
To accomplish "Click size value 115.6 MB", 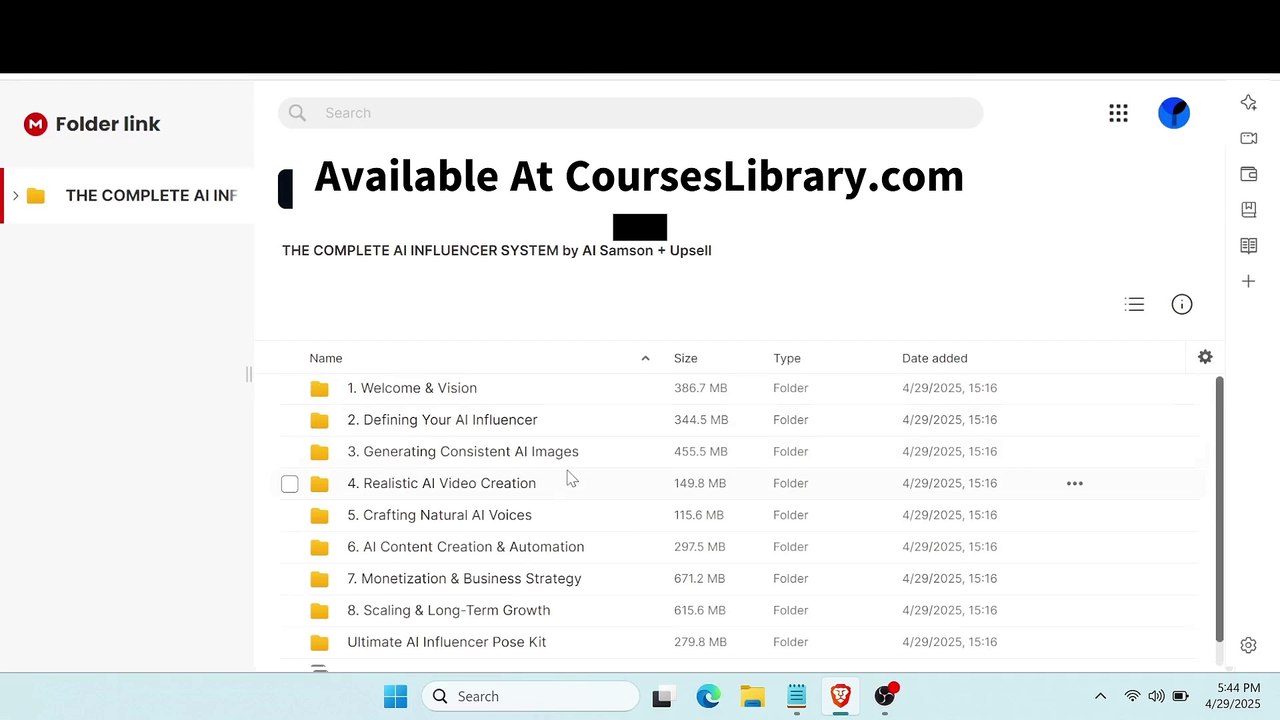I will click(x=699, y=515).
